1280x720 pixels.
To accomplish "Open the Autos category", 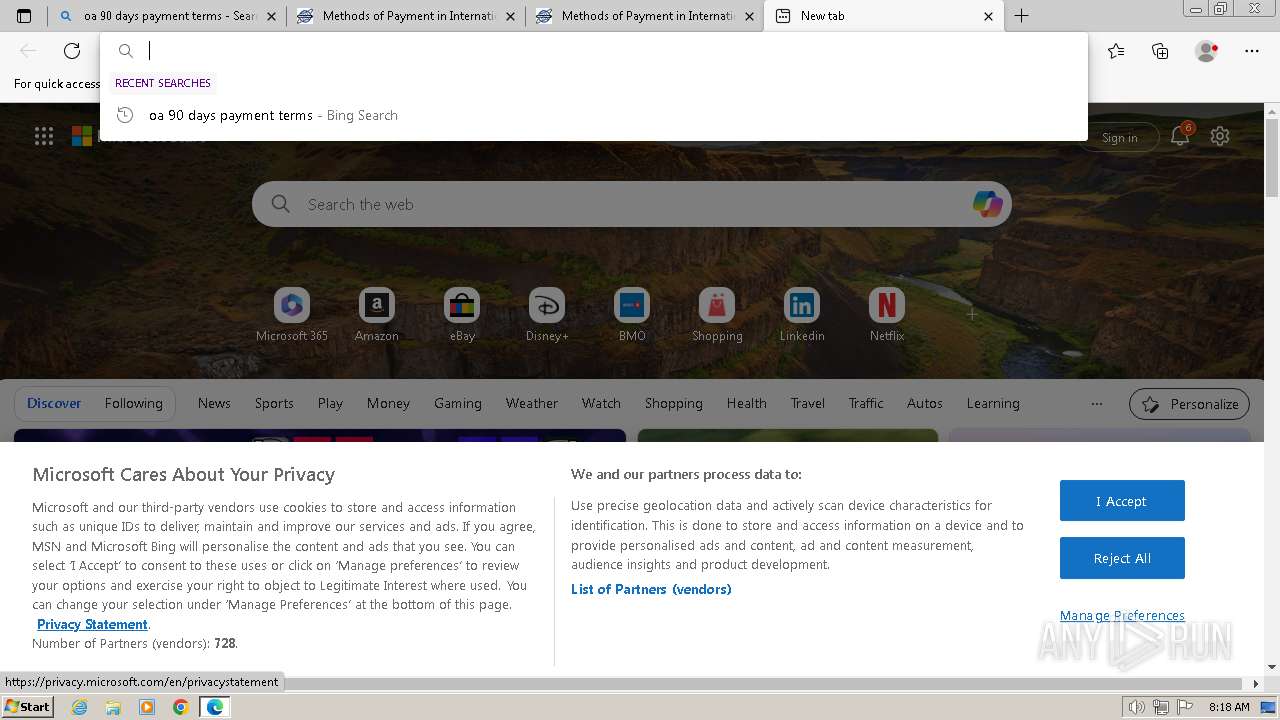I will (925, 403).
